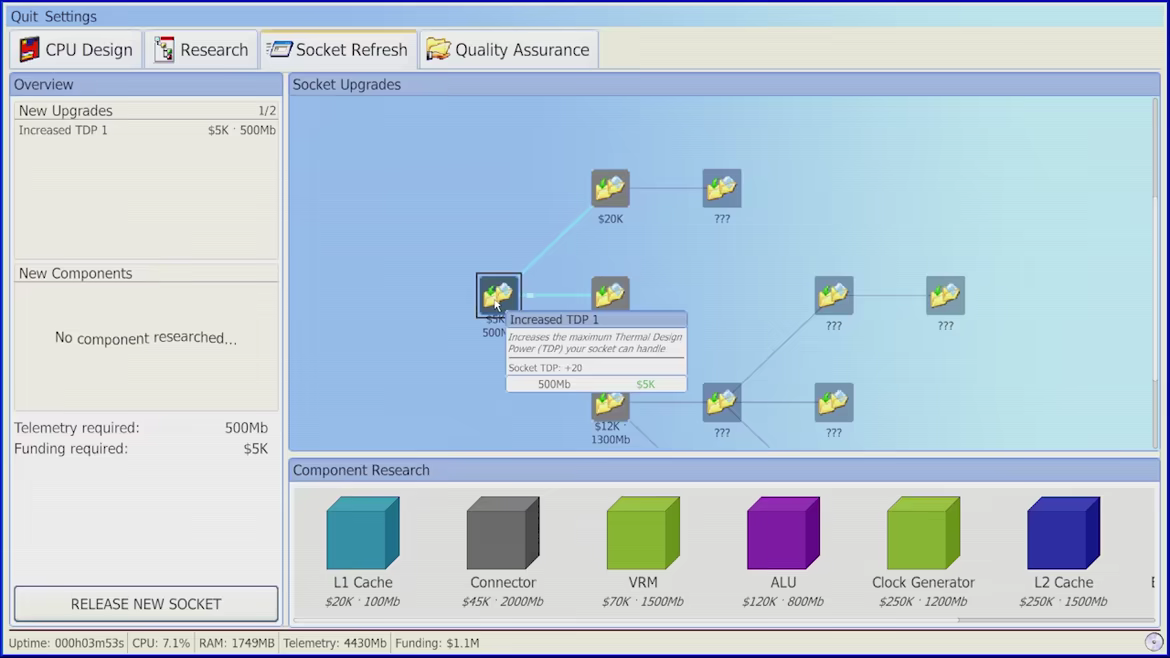Research the ALU component cube
The width and height of the screenshot is (1170, 658).
(783, 533)
